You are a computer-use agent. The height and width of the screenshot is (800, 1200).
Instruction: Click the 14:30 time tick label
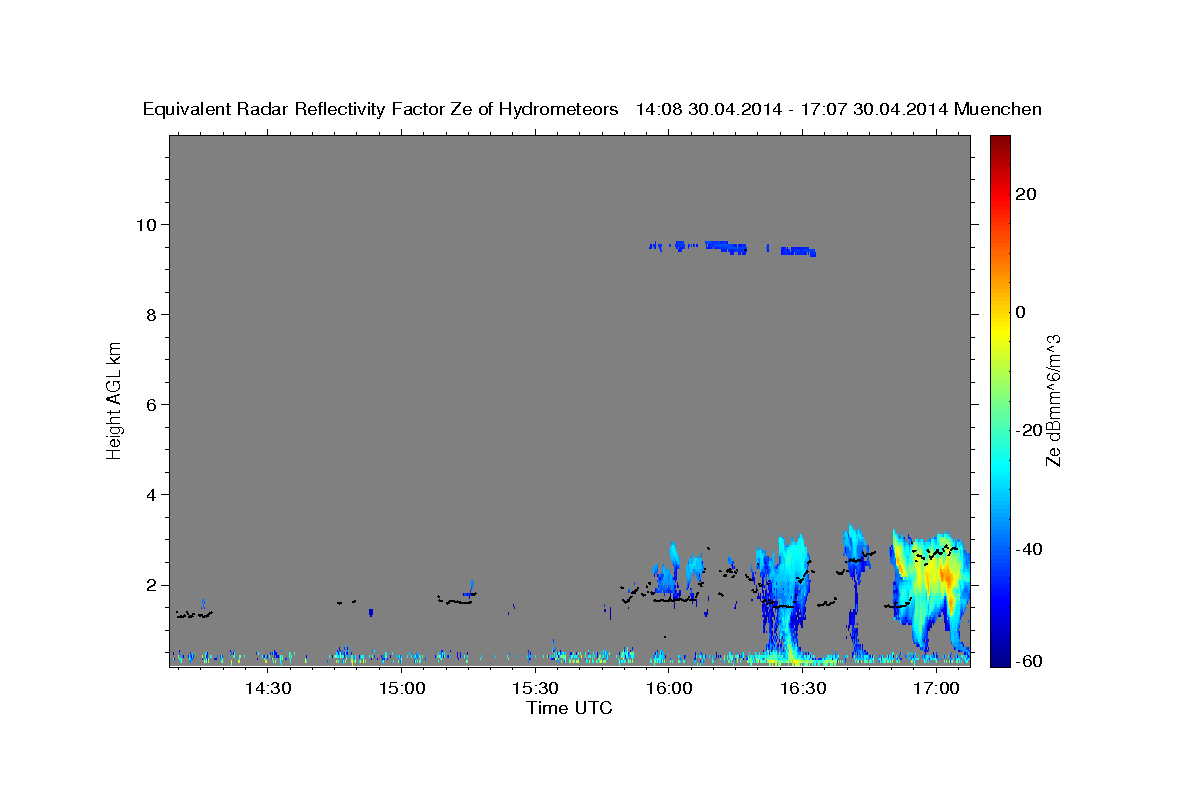[267, 688]
